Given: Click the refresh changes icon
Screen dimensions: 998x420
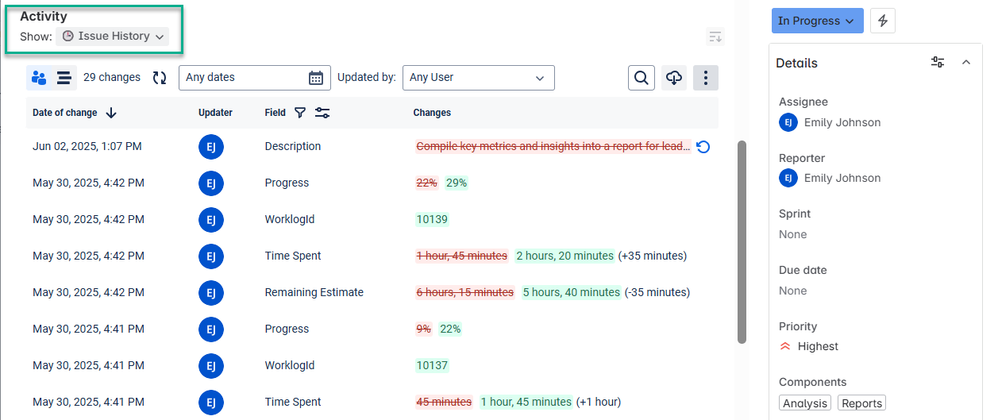Looking at the screenshot, I should point(159,78).
